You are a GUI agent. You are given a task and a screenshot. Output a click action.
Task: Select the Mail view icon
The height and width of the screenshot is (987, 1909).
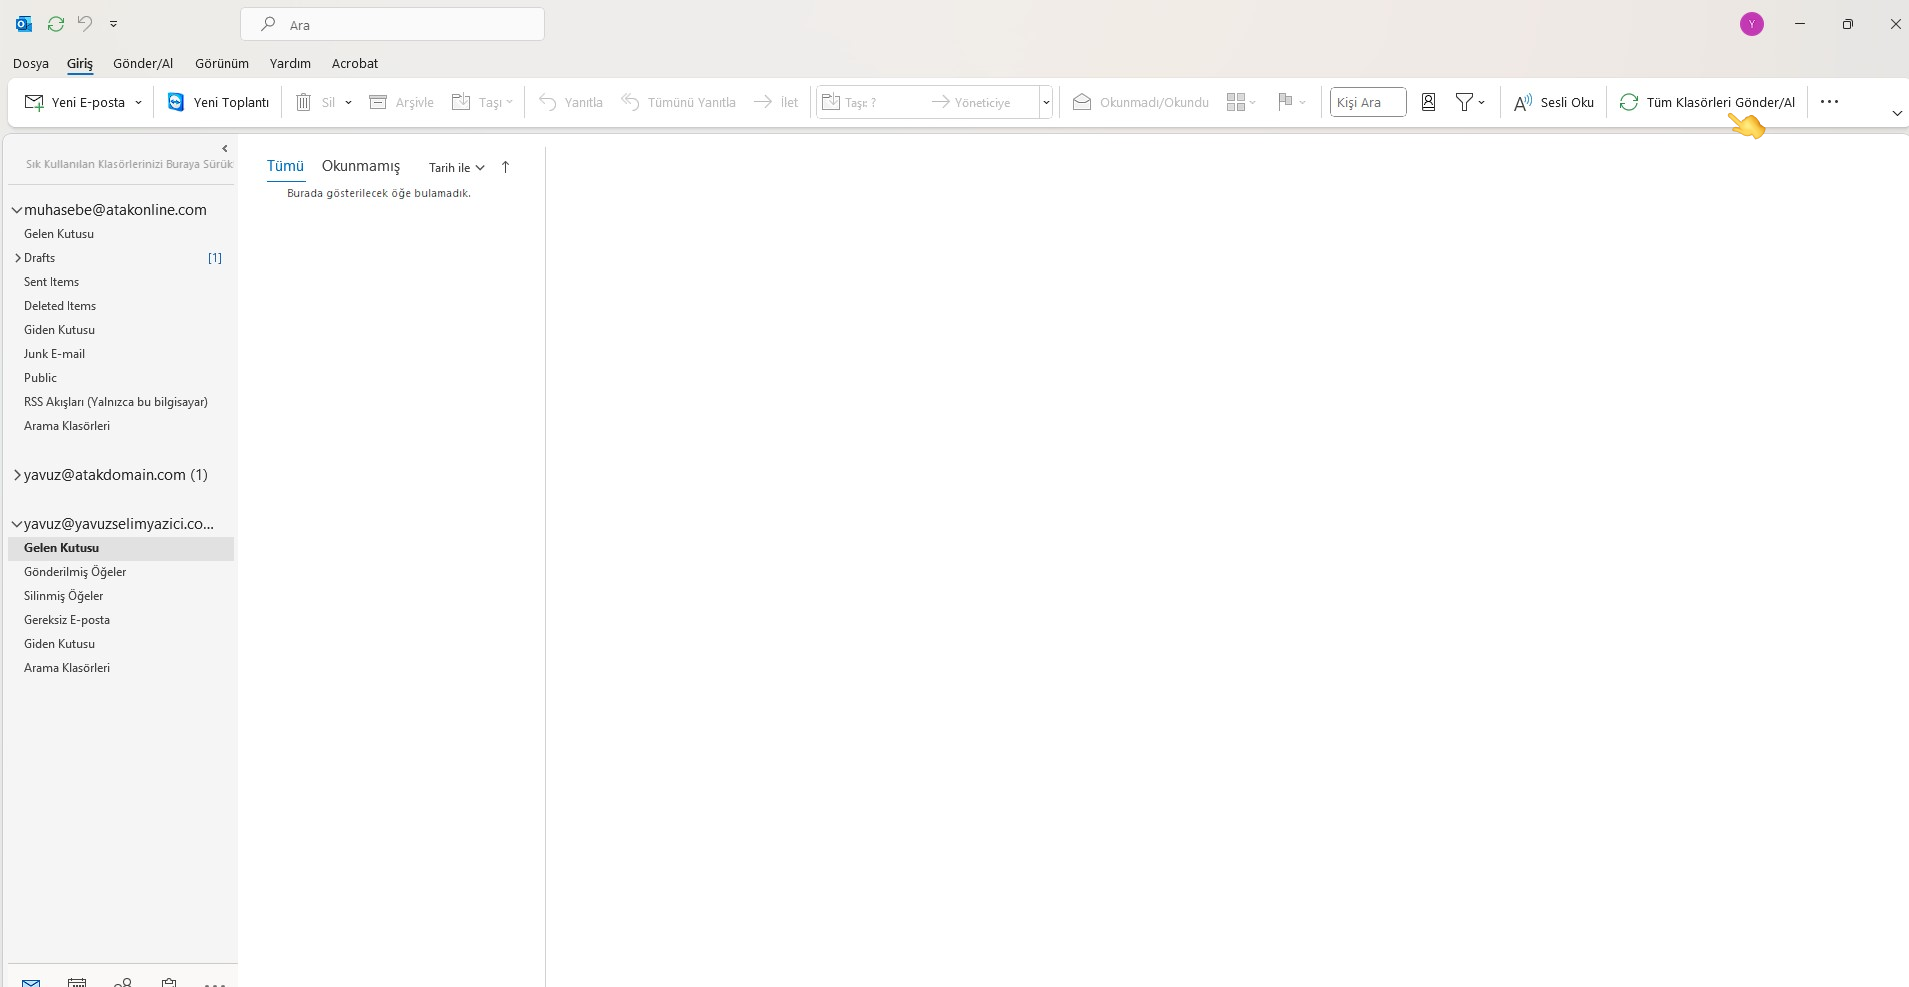coord(31,983)
